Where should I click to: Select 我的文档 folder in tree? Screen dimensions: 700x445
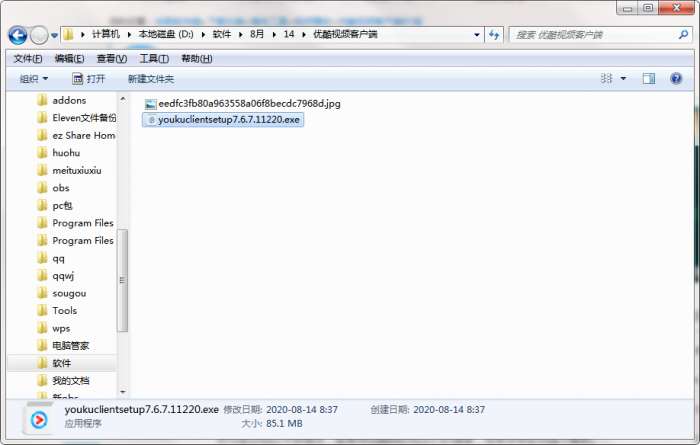71,381
